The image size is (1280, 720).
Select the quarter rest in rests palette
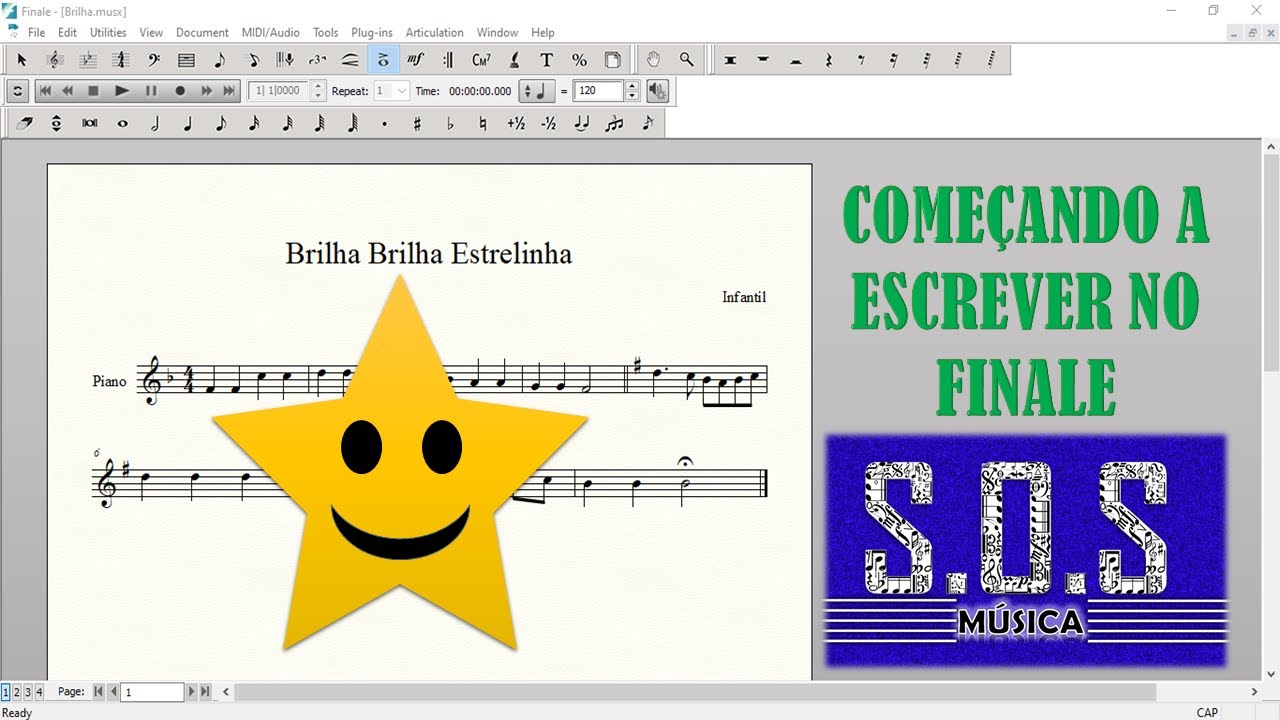(x=828, y=60)
